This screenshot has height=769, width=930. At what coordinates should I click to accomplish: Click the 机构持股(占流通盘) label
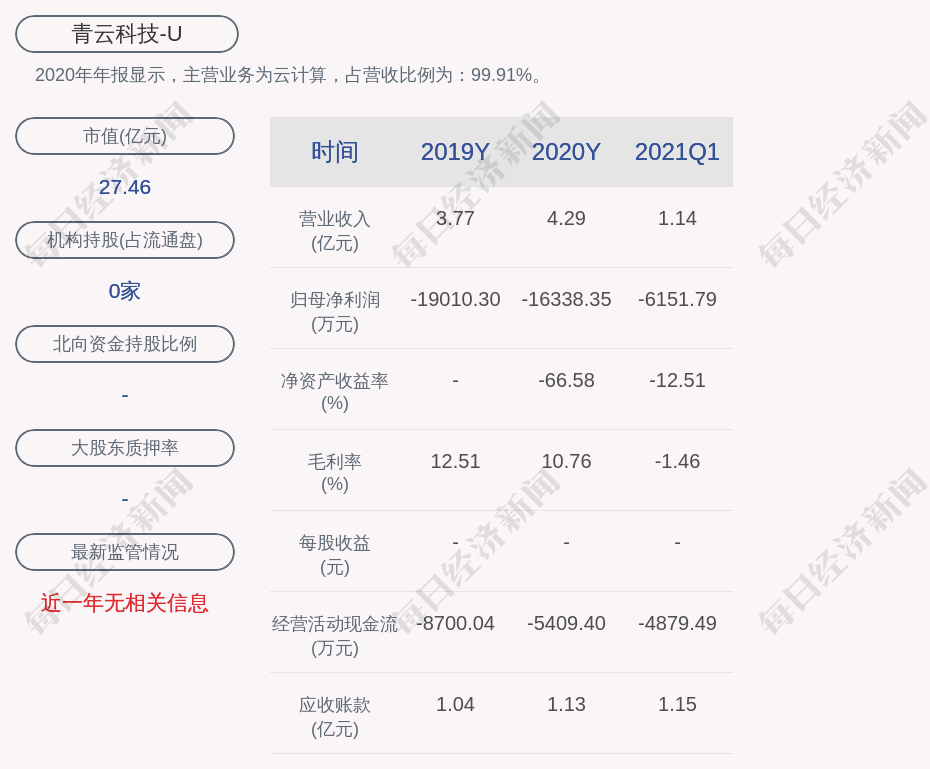pos(125,240)
